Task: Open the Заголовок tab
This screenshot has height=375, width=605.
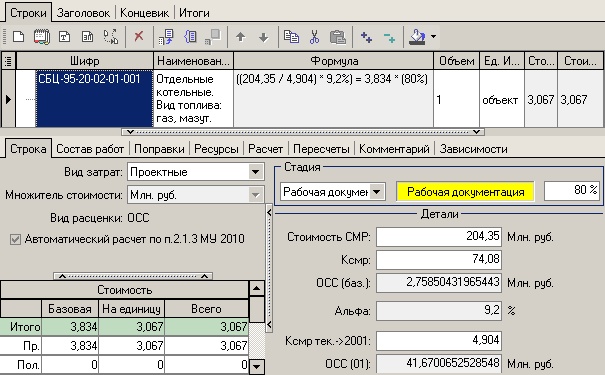Action: (83, 13)
